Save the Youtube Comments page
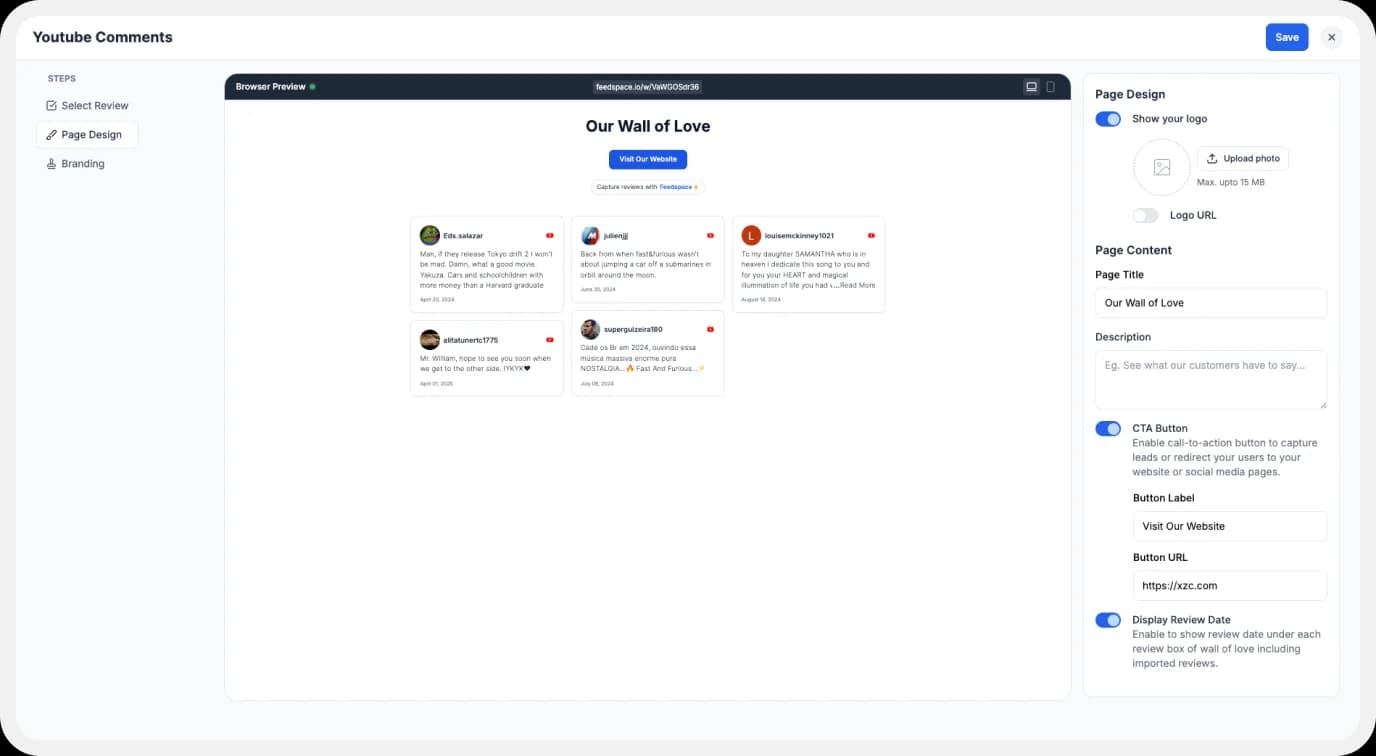 [x=1286, y=36]
